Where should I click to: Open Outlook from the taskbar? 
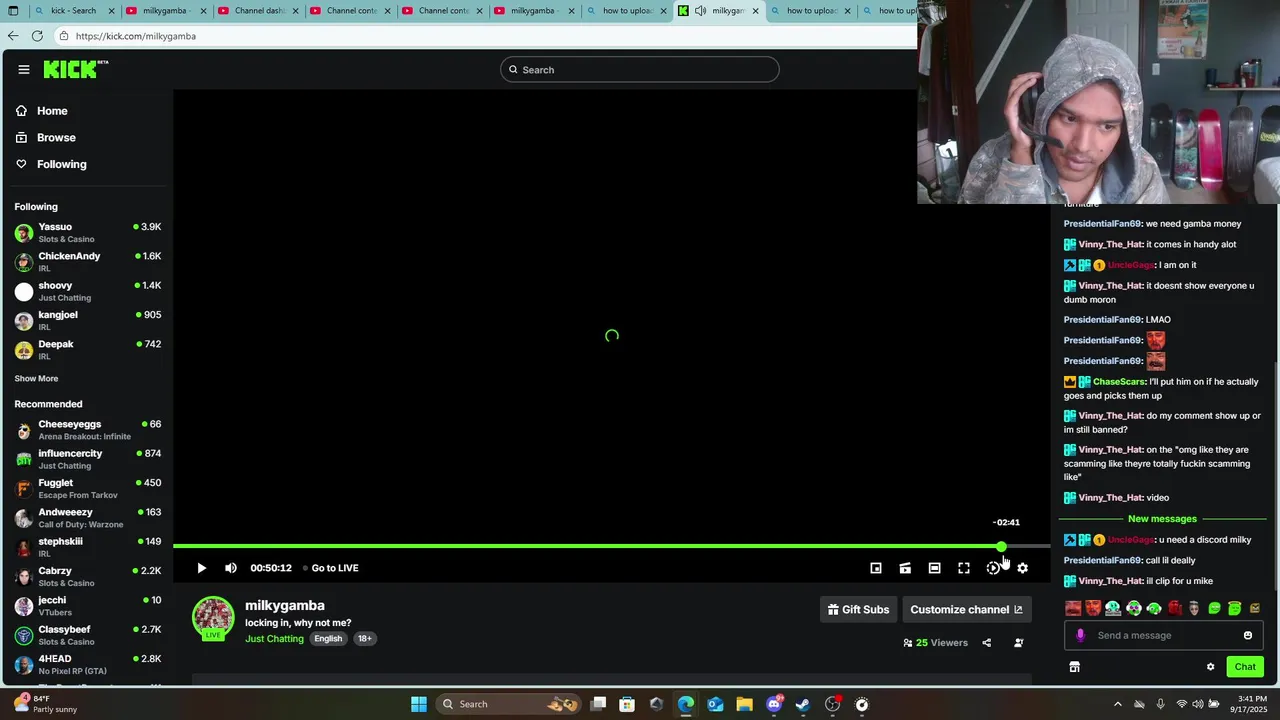coord(715,704)
